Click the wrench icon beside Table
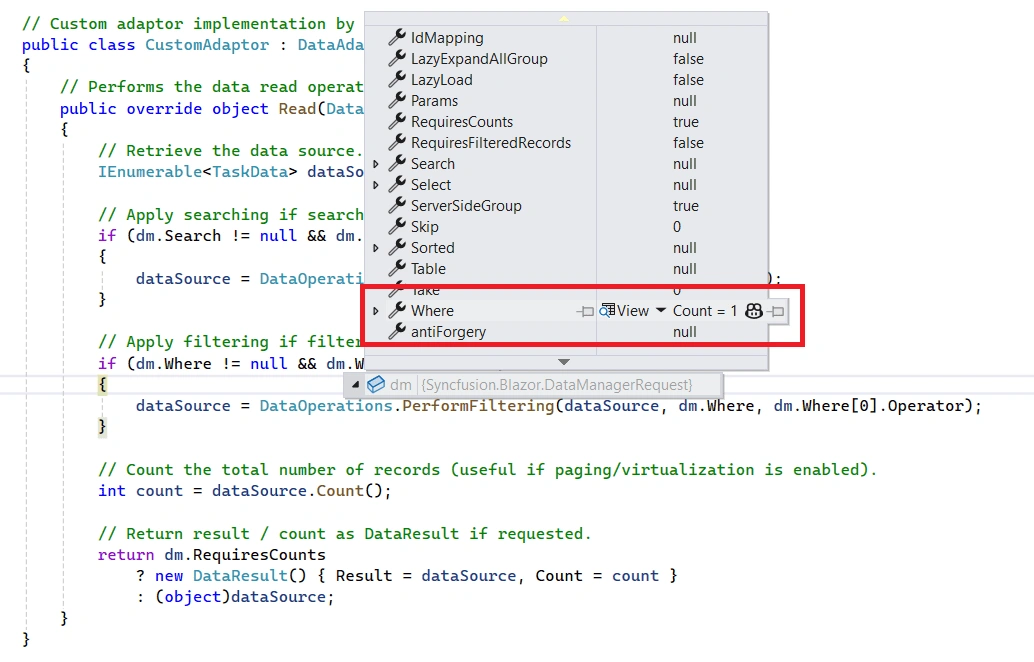Image resolution: width=1034 pixels, height=662 pixels. pyautogui.click(x=396, y=269)
